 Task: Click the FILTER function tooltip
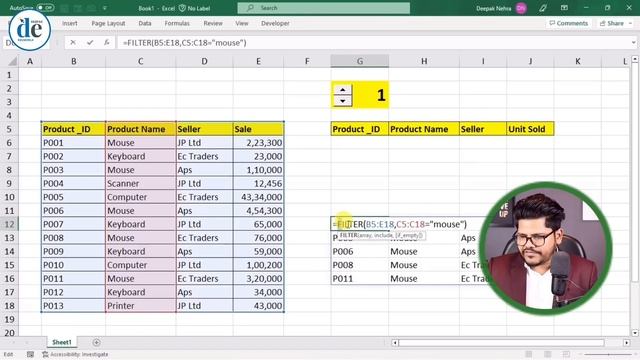coord(381,236)
